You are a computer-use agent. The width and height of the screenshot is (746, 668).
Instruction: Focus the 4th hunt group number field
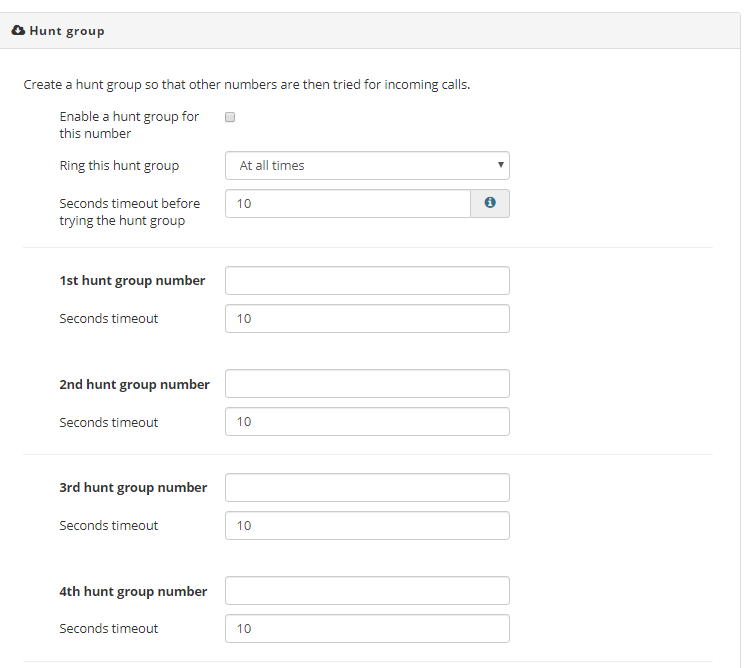367,591
